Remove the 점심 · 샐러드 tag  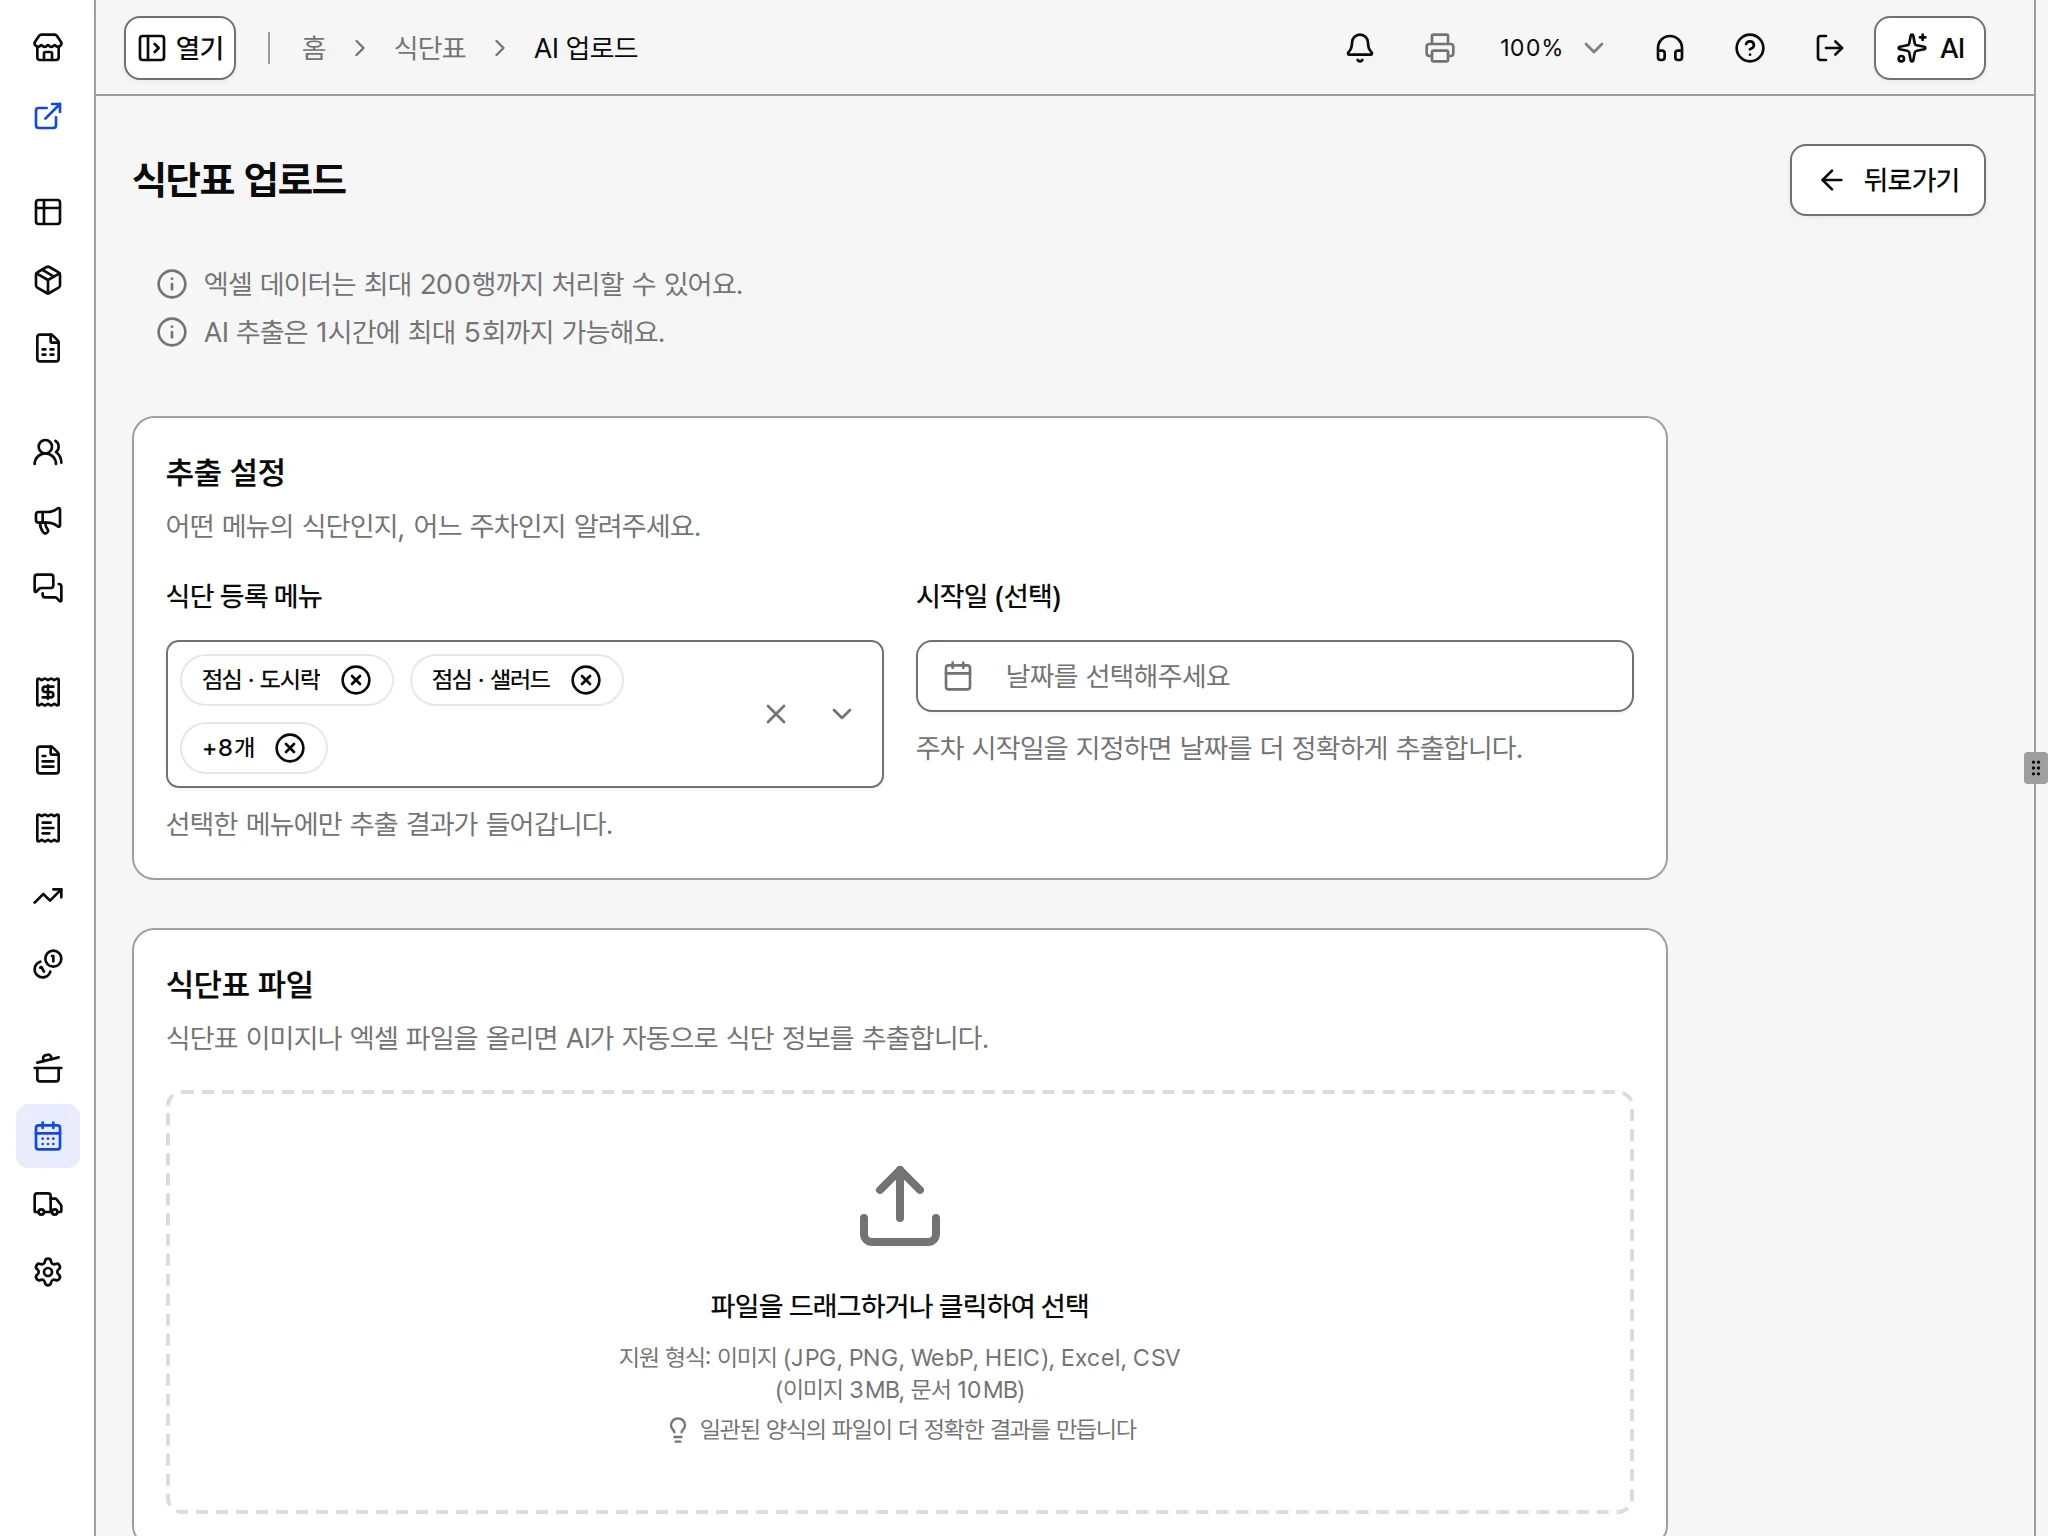[x=586, y=680]
